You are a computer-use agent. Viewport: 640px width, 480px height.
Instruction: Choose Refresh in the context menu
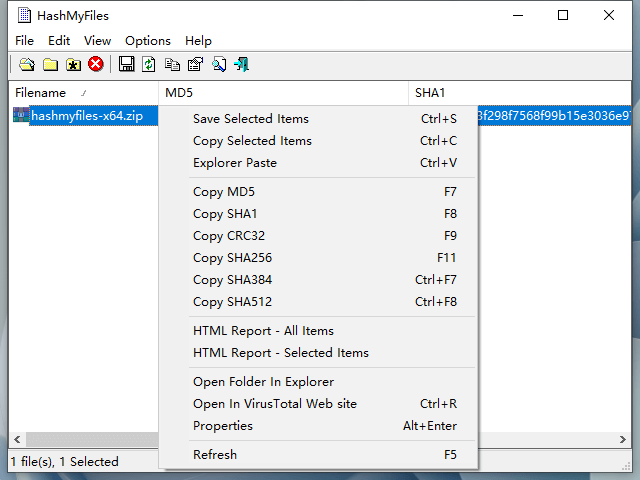point(318,455)
